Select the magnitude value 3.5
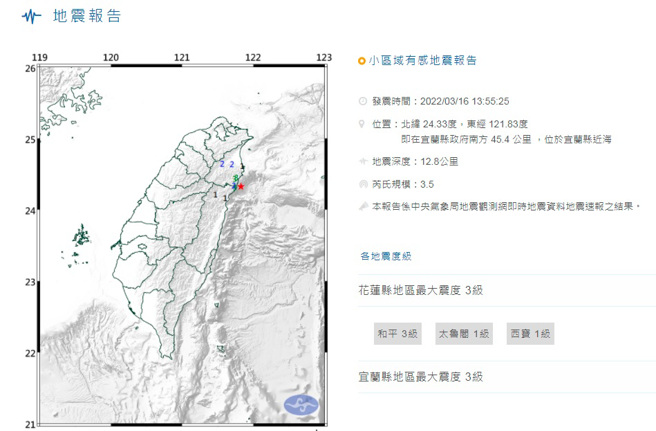656x431 pixels. (x=427, y=184)
